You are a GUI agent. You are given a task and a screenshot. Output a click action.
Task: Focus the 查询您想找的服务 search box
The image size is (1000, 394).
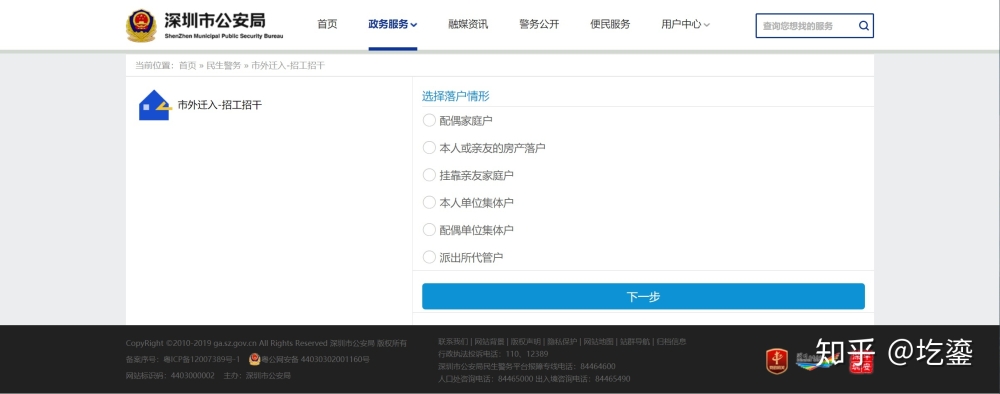(807, 26)
